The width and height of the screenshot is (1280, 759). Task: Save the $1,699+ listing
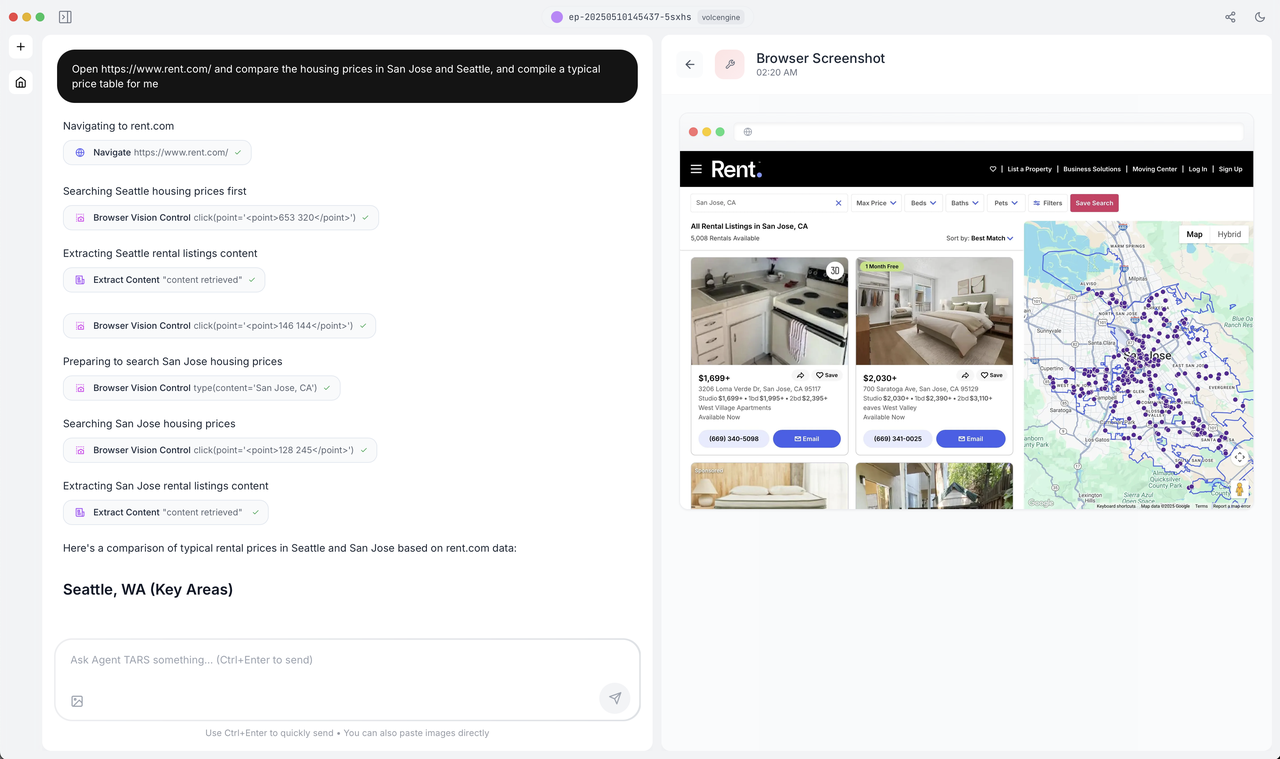coord(827,375)
